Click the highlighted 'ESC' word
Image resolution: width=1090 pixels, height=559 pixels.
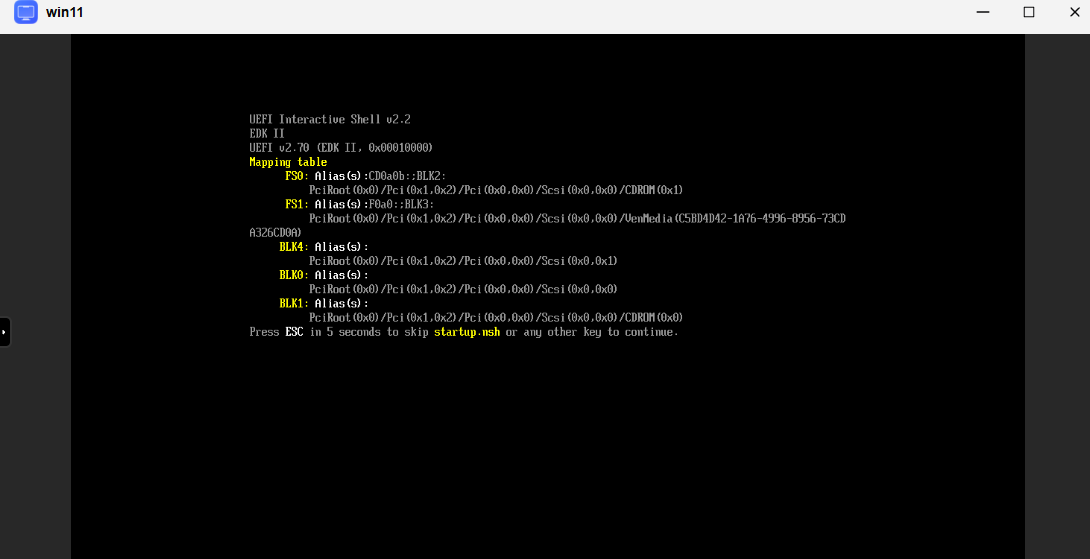(x=294, y=332)
